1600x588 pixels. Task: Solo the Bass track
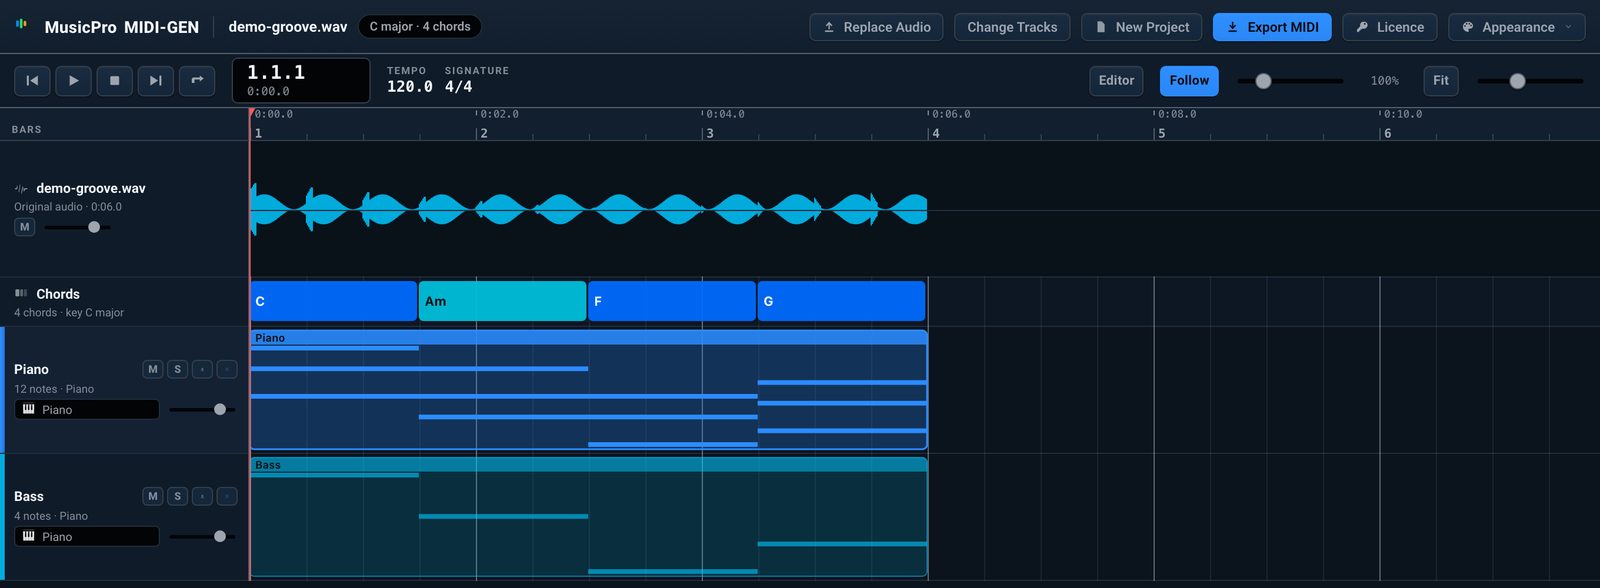[178, 496]
